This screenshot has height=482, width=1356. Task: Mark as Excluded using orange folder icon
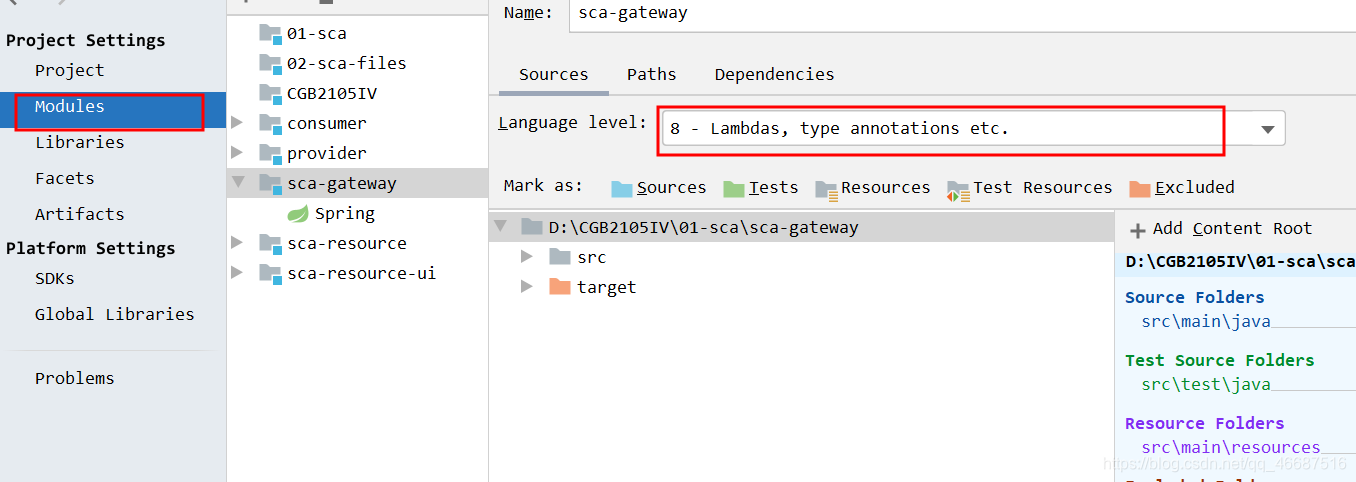[1140, 188]
